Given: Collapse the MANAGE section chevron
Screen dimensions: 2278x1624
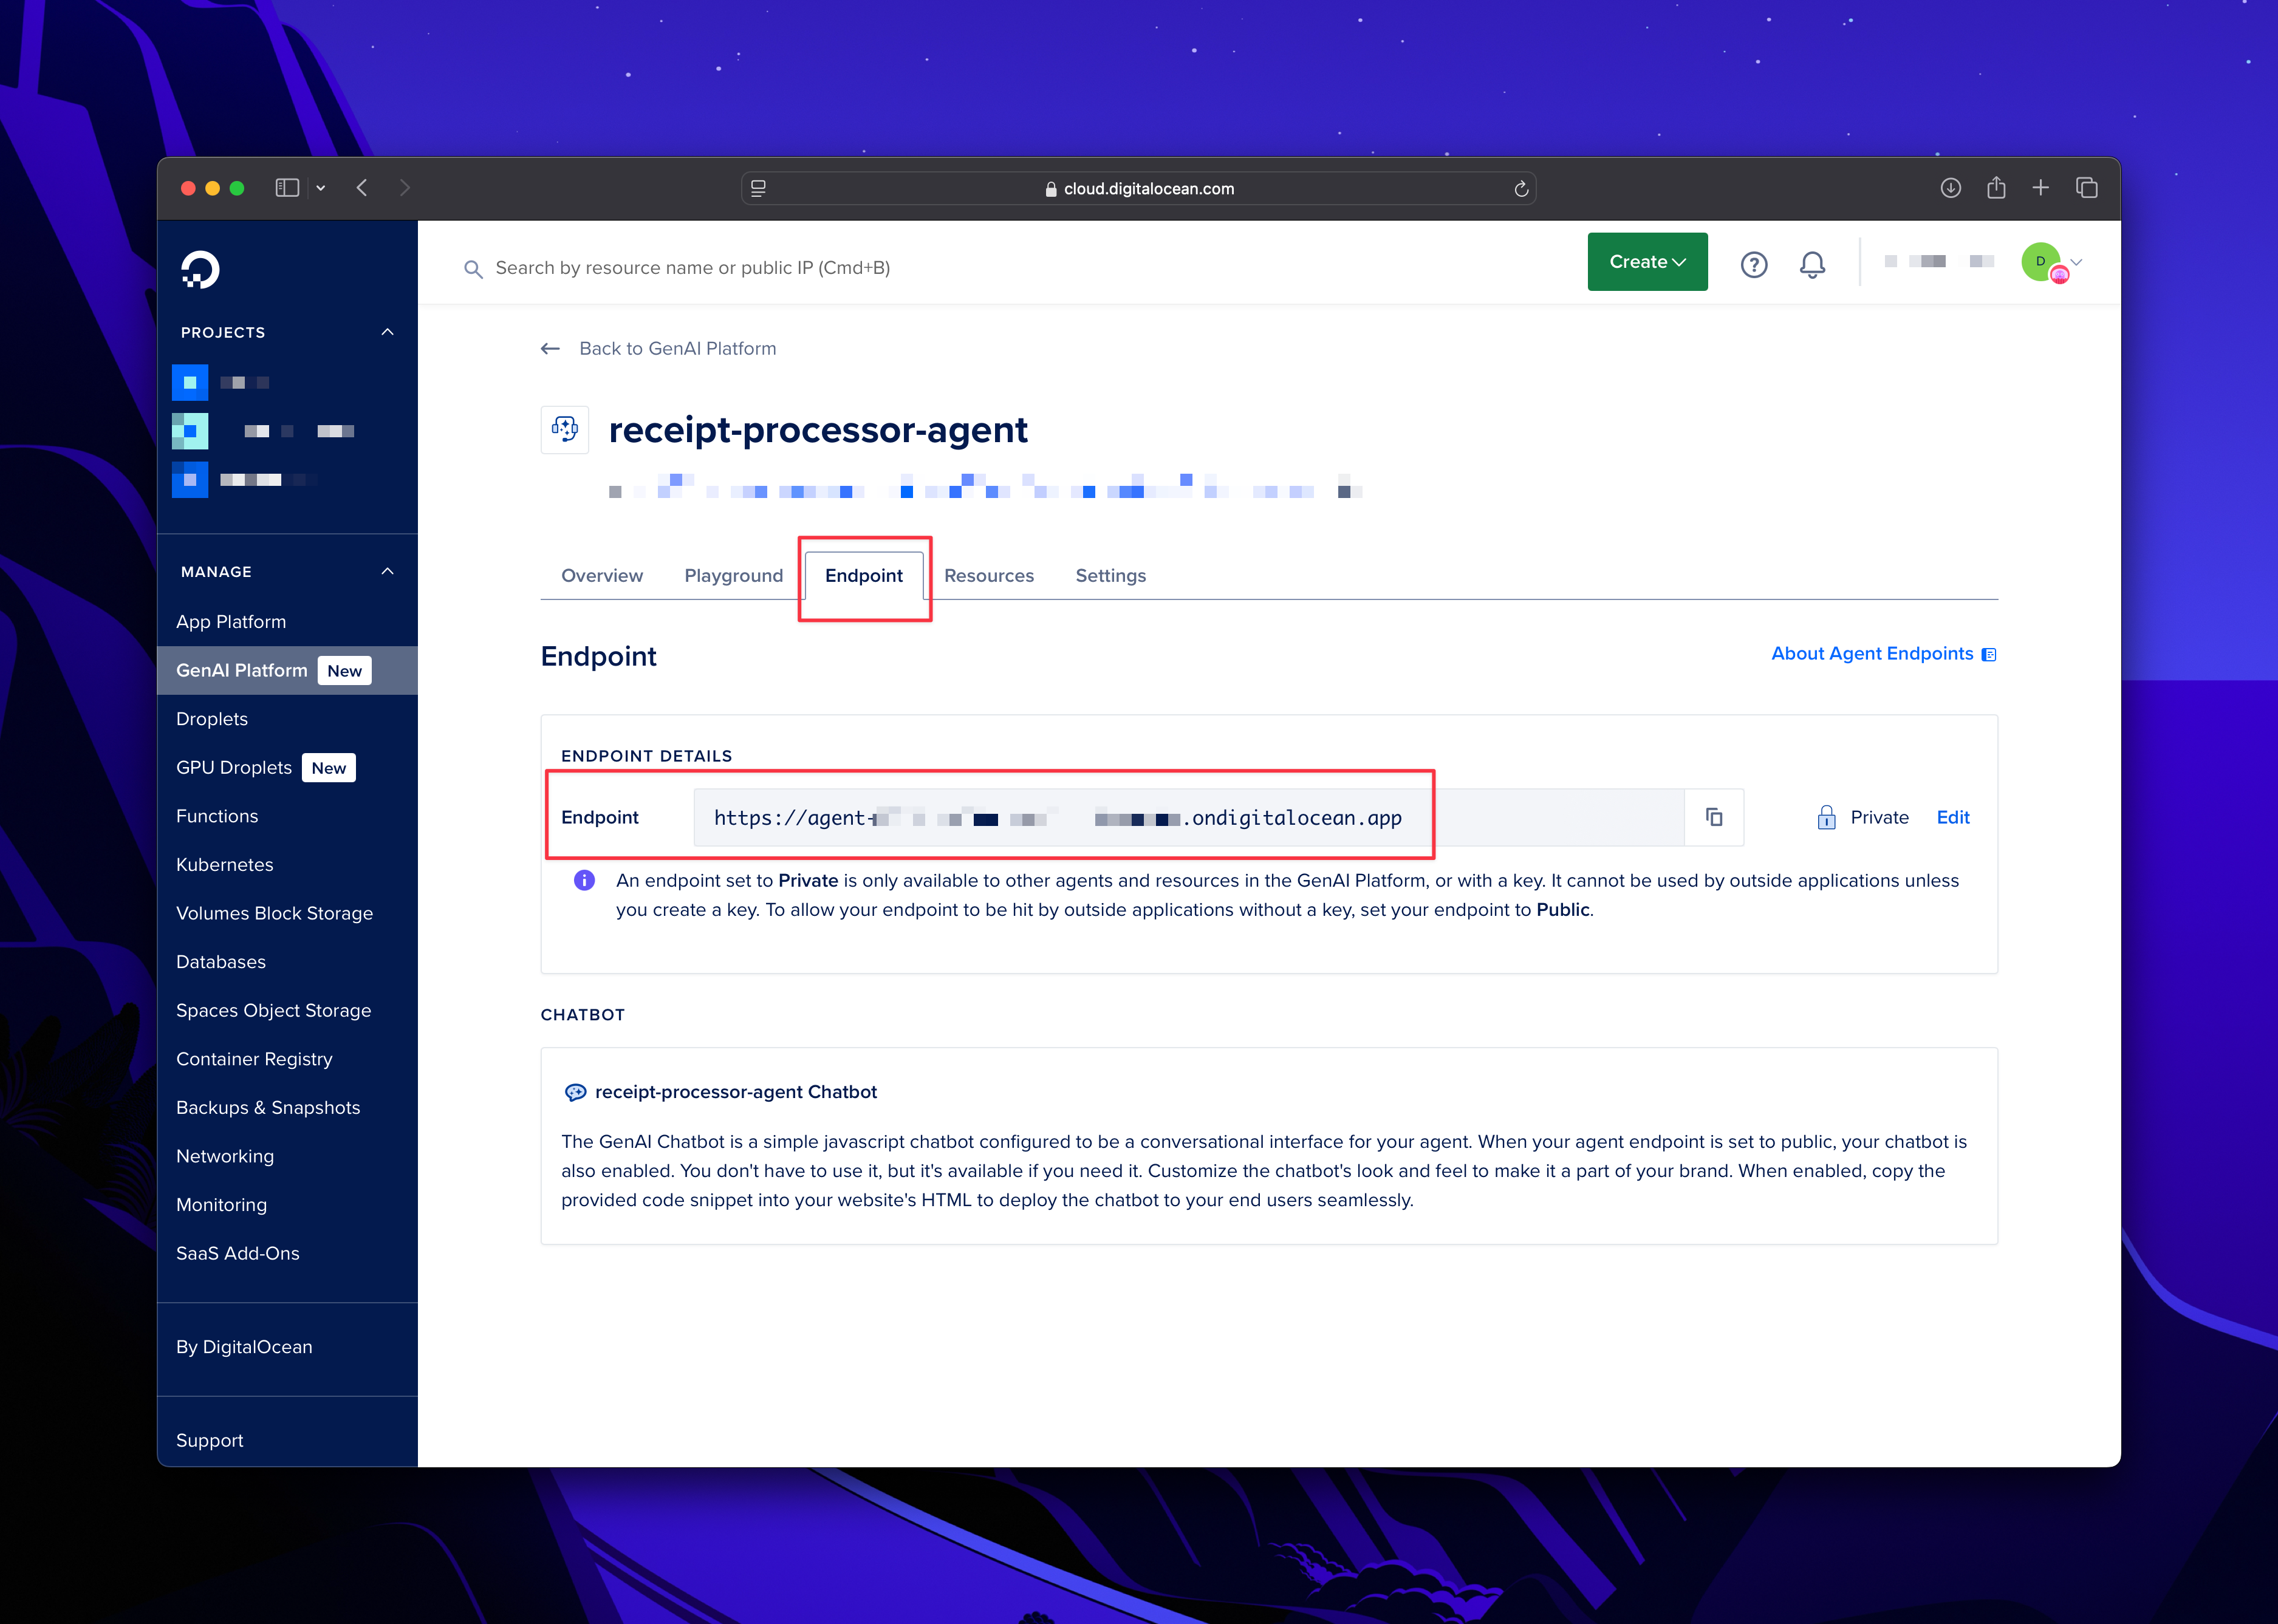Looking at the screenshot, I should [x=388, y=571].
